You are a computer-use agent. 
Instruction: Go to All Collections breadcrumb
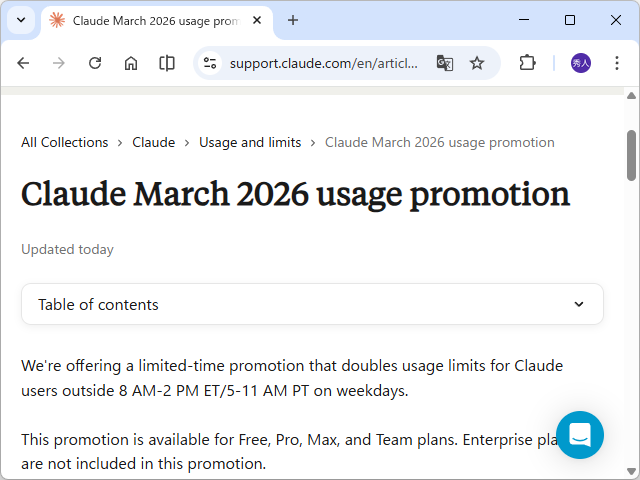click(65, 142)
